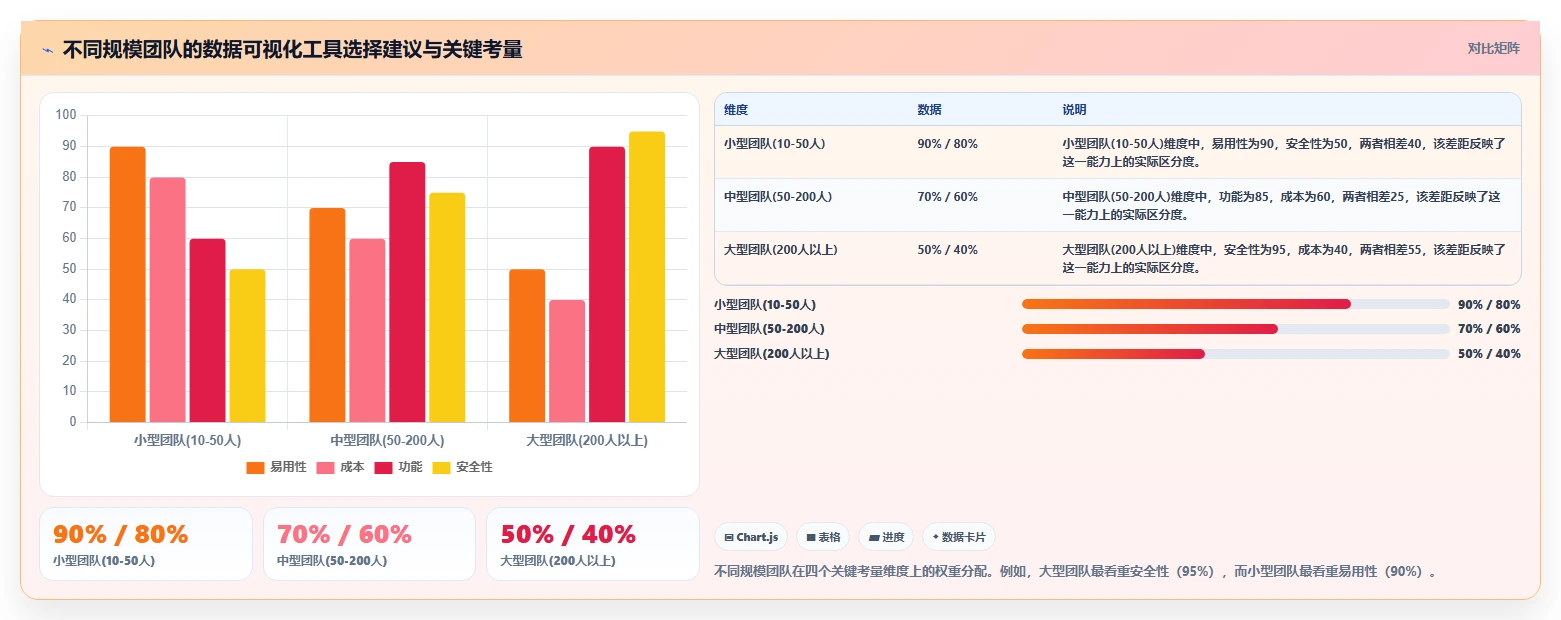Screen dimensions: 1561x620
Task: Click the 小型团队 安全性 bar at 50
Action: pos(247,346)
